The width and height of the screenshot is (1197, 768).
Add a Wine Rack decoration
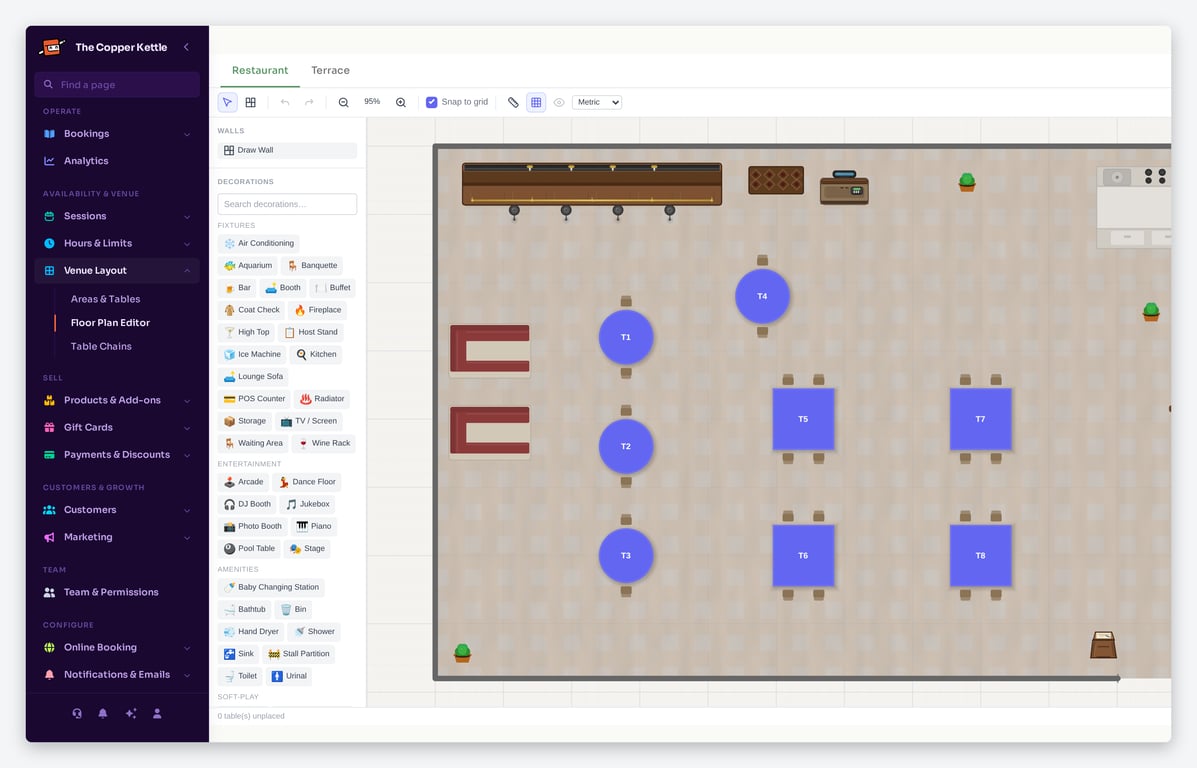tap(324, 443)
